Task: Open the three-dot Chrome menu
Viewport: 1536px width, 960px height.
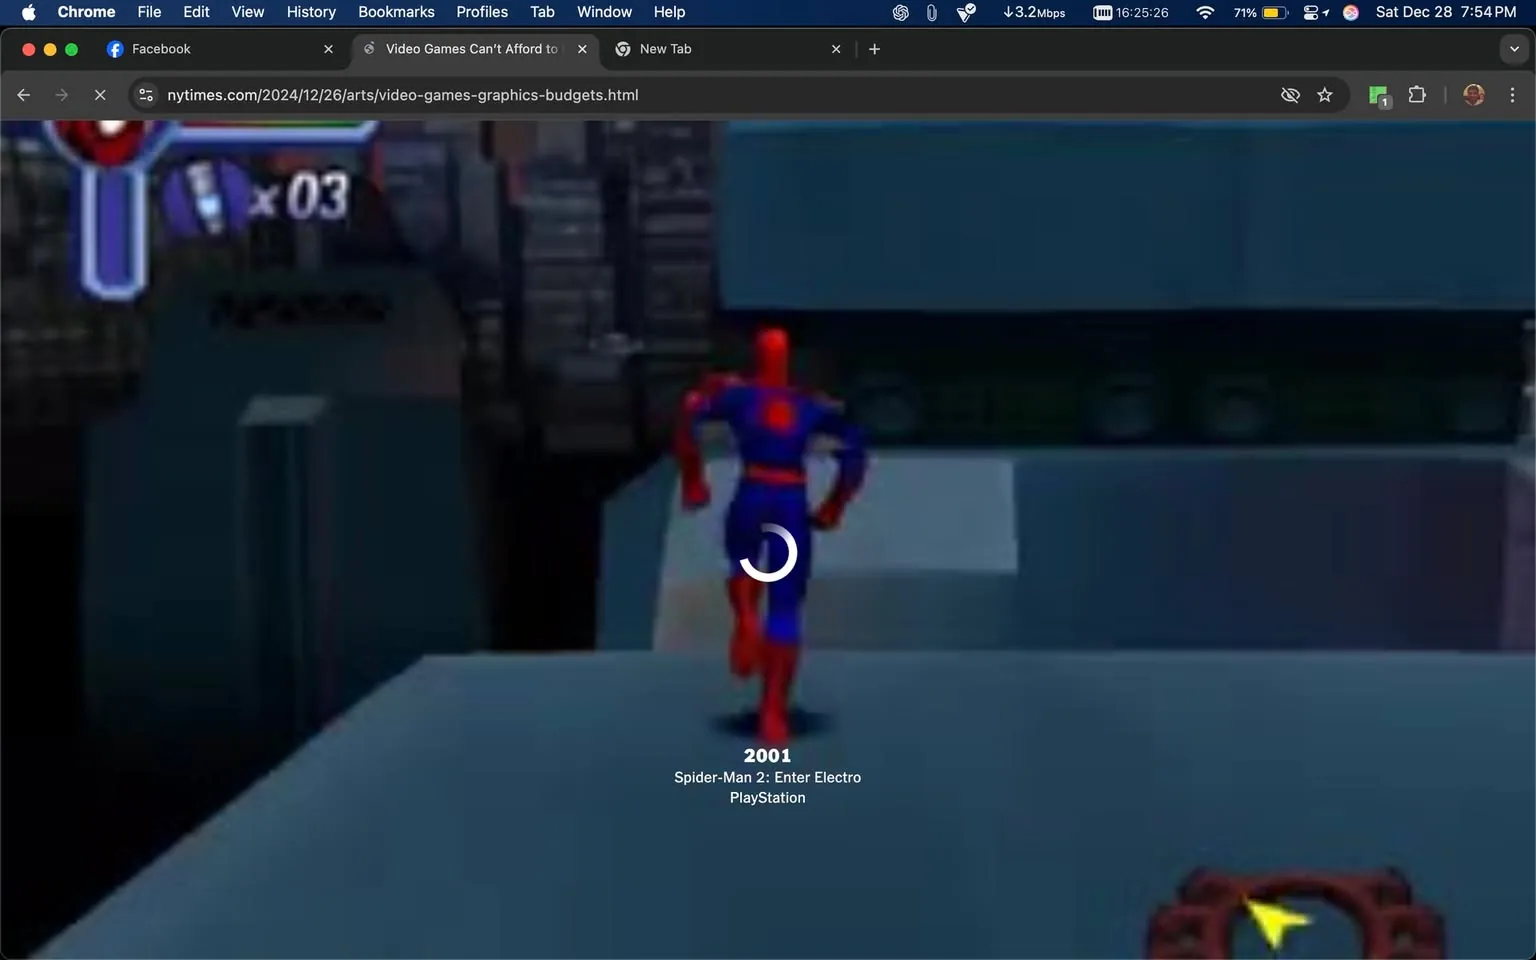Action: pos(1512,94)
